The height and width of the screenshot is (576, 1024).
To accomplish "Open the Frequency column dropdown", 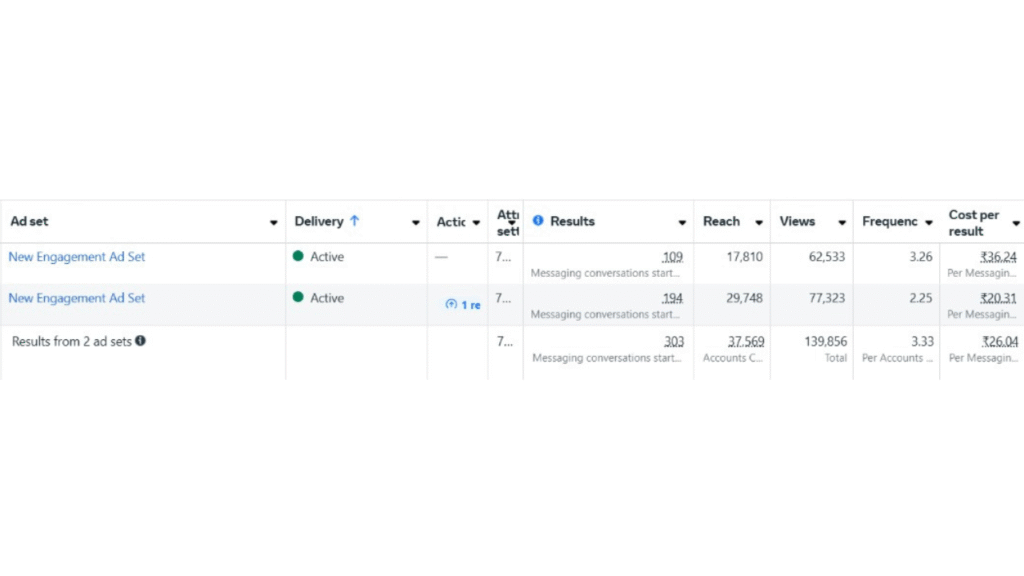I will [x=929, y=222].
